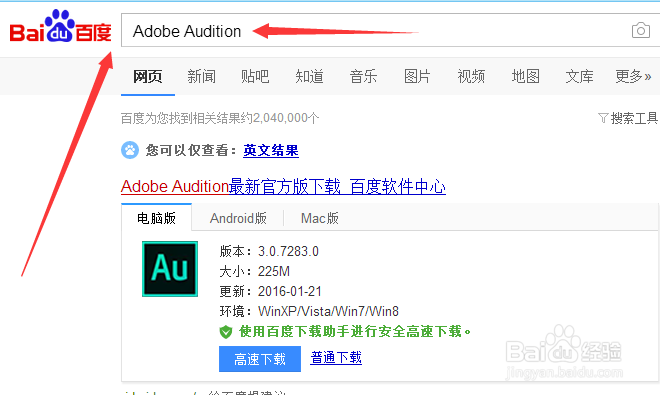
Task: Click the 英文结果 link
Action: 271,150
